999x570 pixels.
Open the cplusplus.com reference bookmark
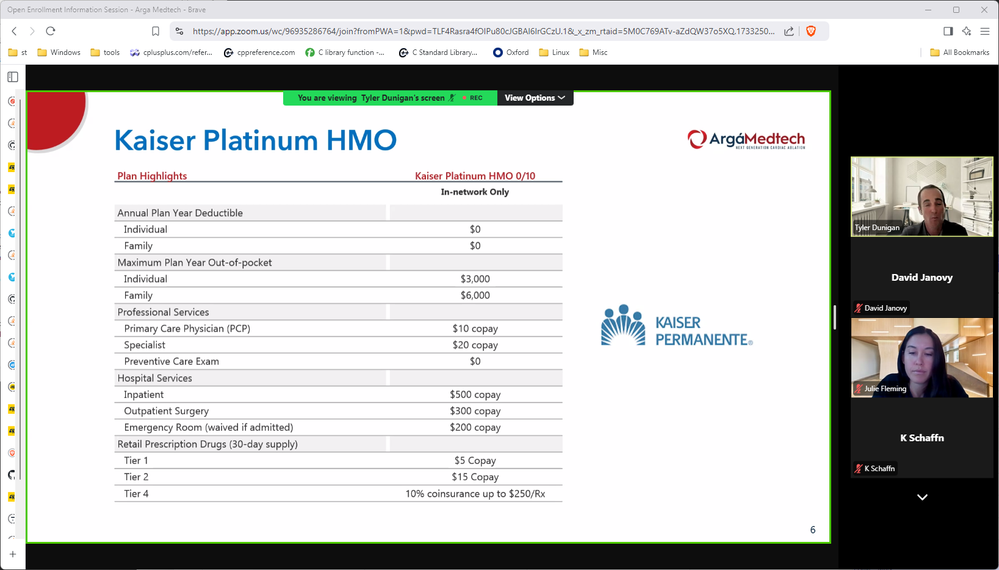(x=171, y=52)
